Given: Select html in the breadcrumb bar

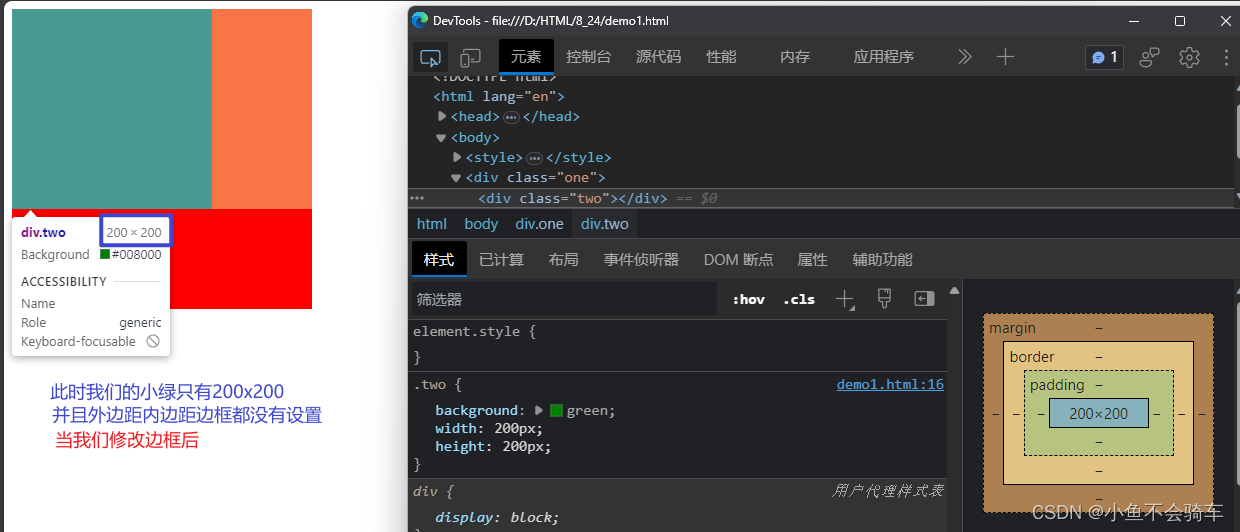Looking at the screenshot, I should pyautogui.click(x=432, y=224).
